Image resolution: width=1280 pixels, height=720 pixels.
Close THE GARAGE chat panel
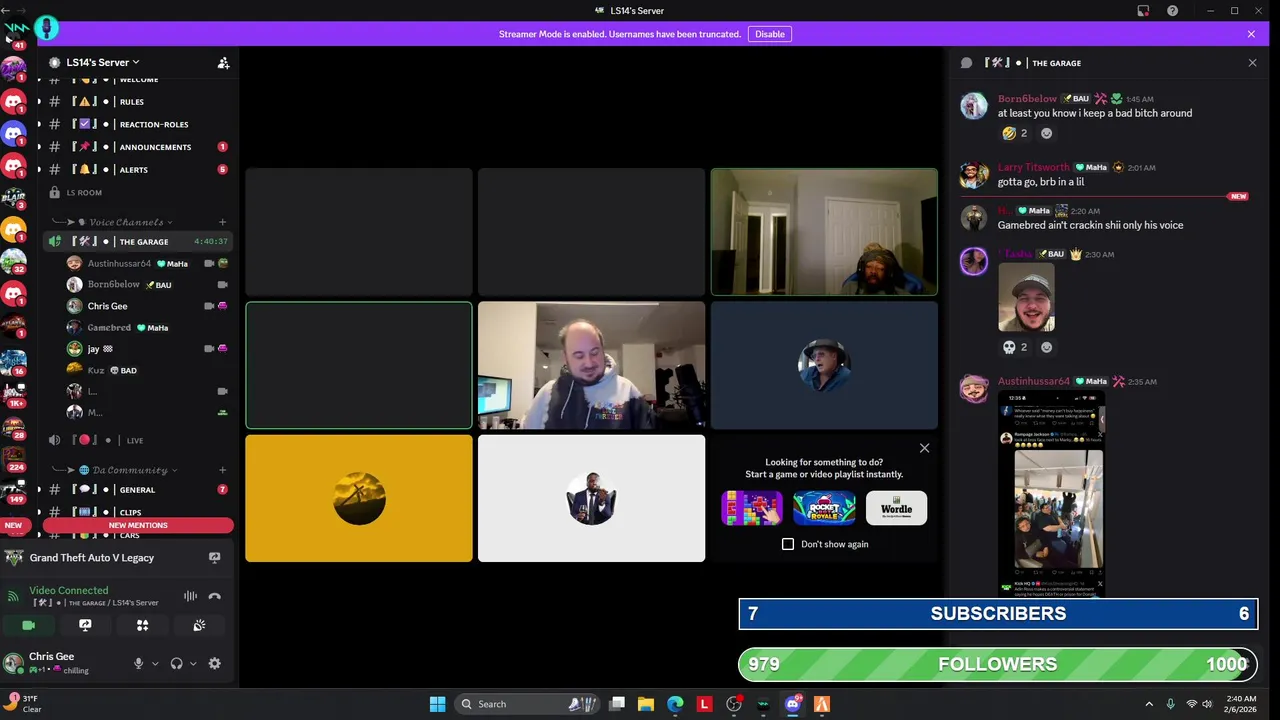click(x=1252, y=63)
